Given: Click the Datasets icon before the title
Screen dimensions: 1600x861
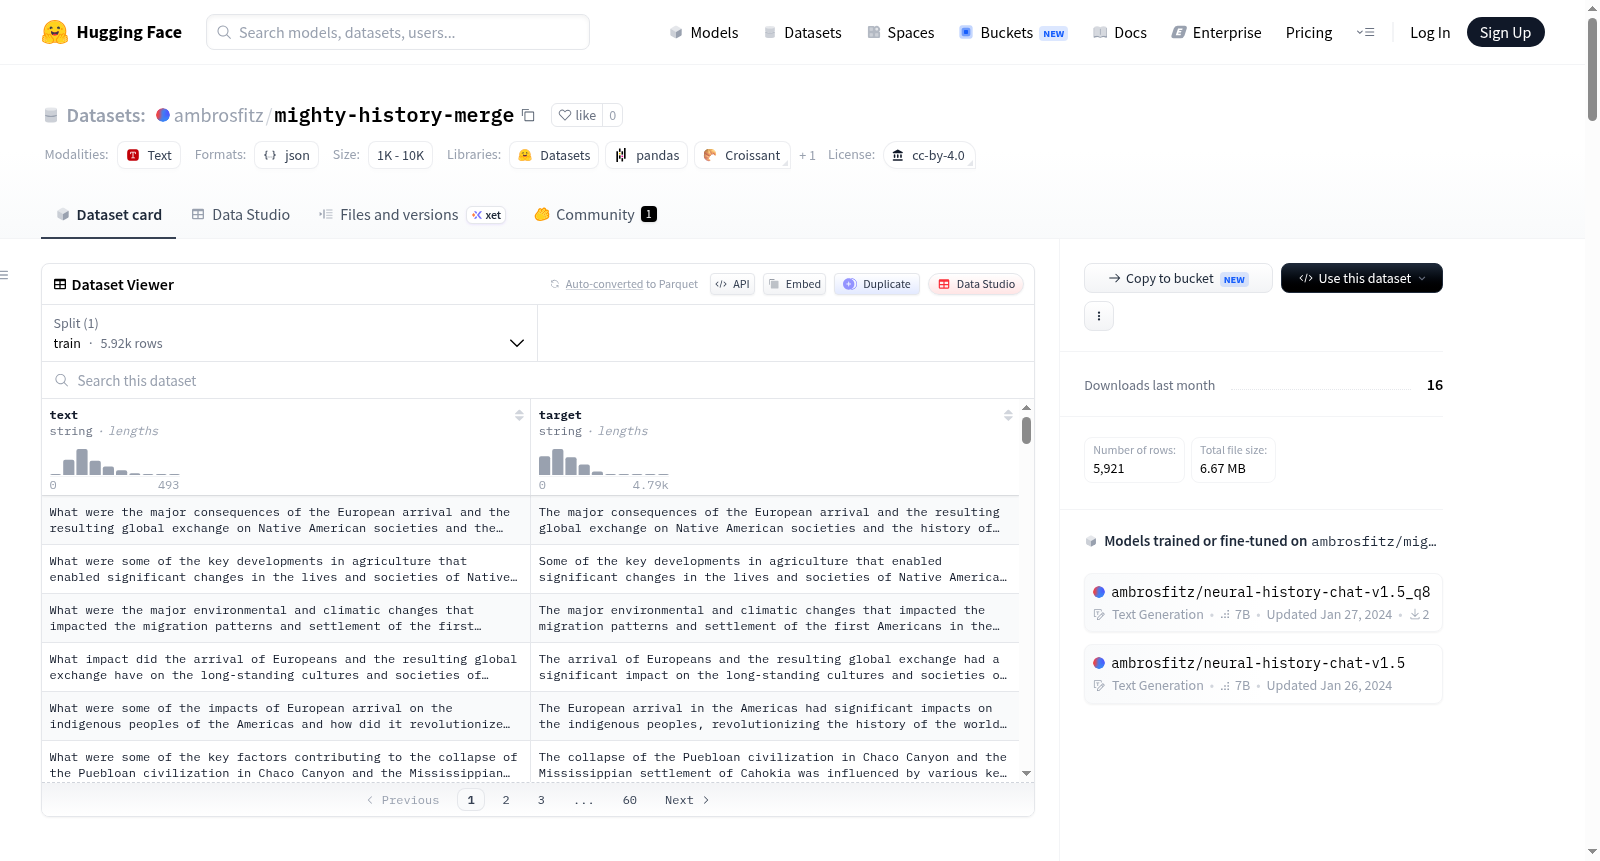Looking at the screenshot, I should 51,116.
